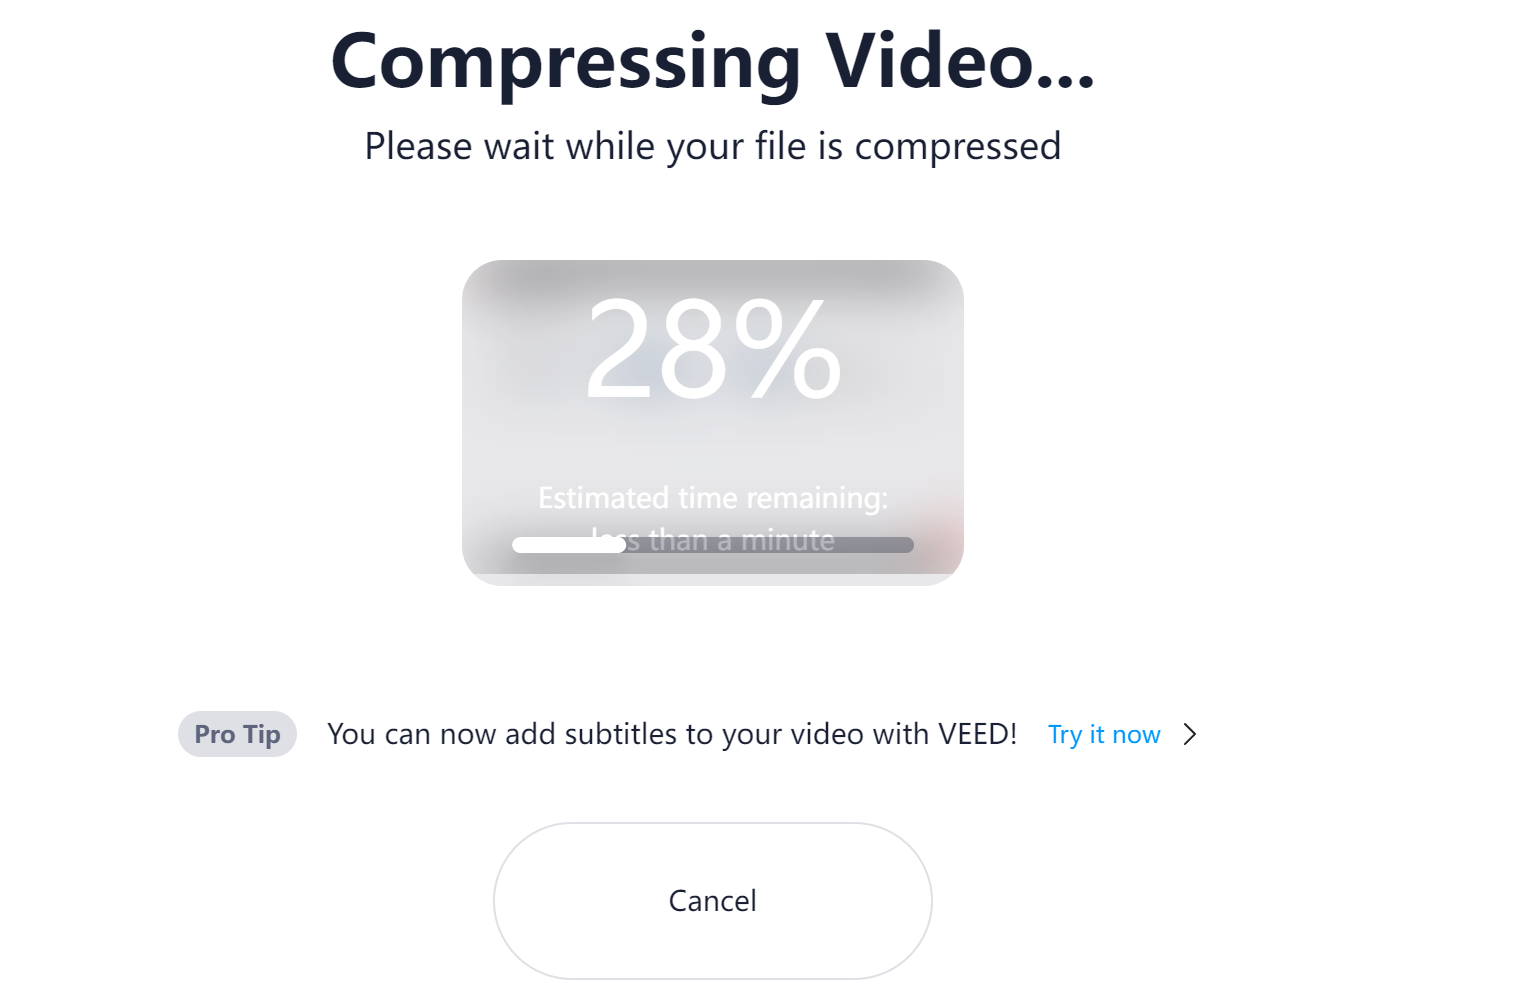Click the 'less than a minute' time text

tap(712, 539)
